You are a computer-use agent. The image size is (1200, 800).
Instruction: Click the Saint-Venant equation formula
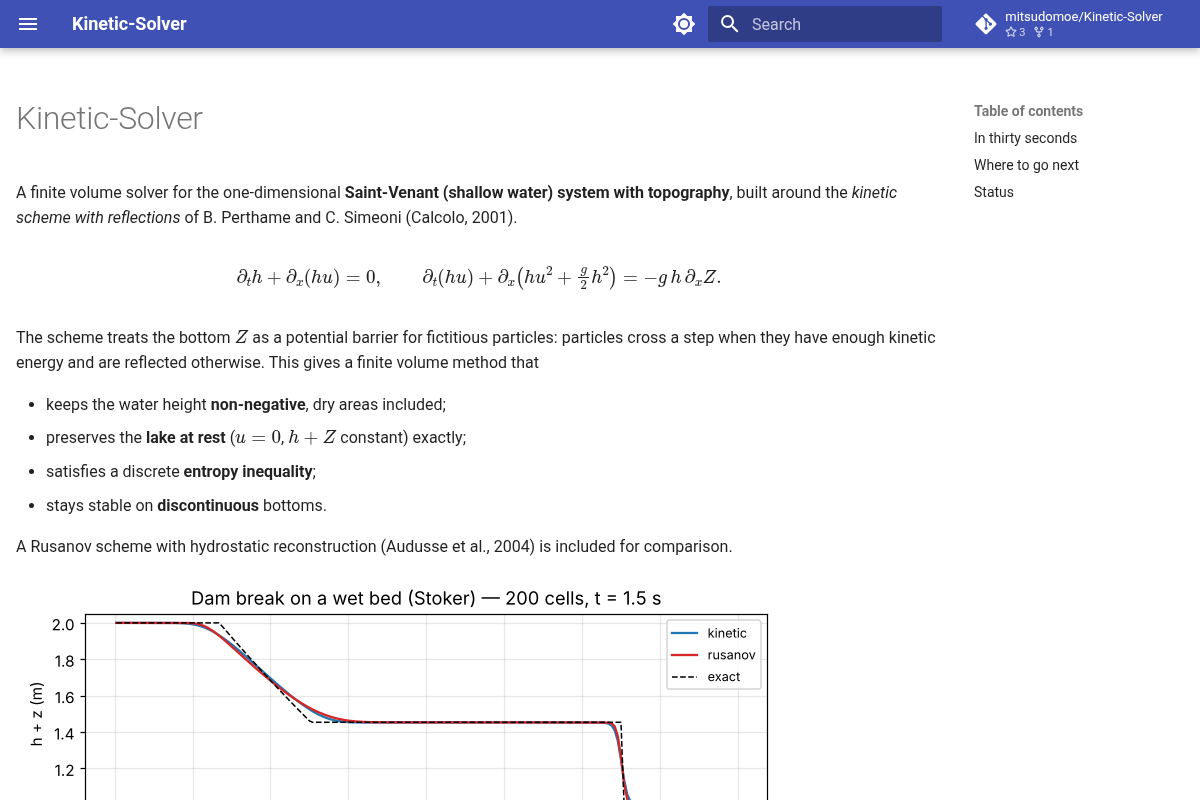478,277
